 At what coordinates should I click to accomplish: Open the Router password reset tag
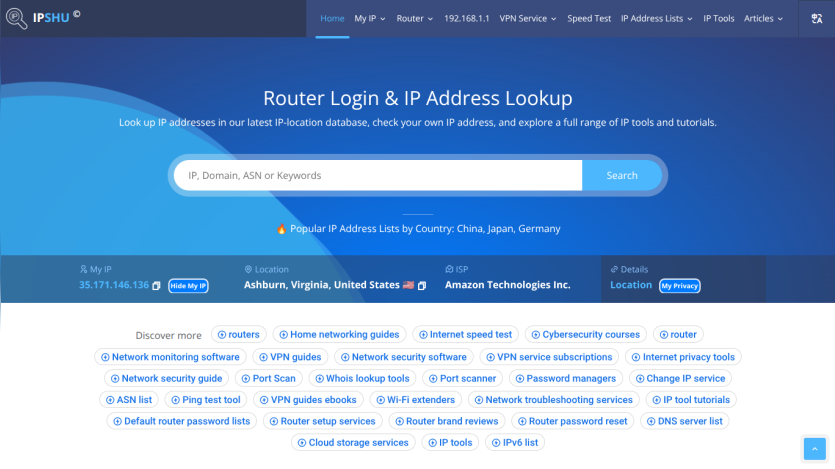click(x=572, y=421)
